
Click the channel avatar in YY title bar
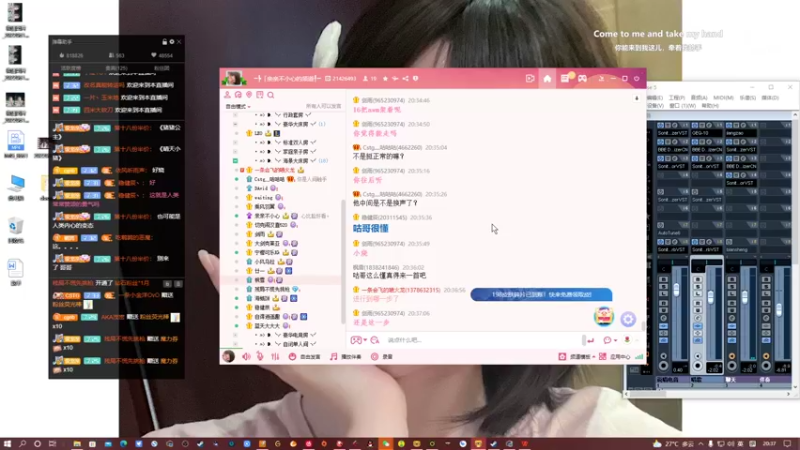click(234, 78)
